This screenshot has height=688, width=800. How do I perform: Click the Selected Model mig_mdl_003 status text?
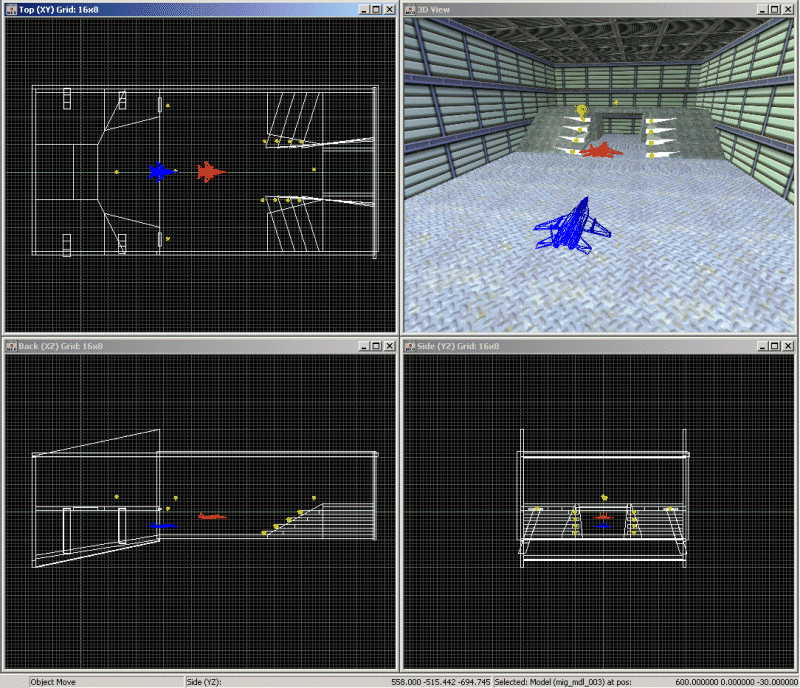point(580,681)
